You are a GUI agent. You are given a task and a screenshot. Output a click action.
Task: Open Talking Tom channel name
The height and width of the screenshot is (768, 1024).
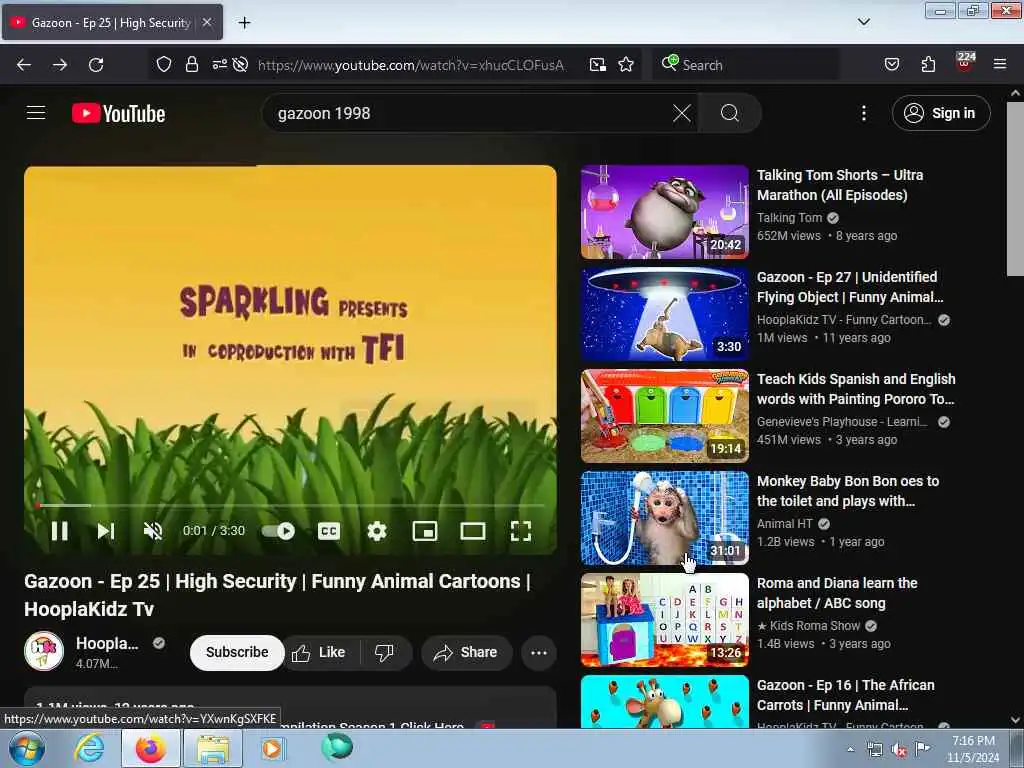(790, 217)
